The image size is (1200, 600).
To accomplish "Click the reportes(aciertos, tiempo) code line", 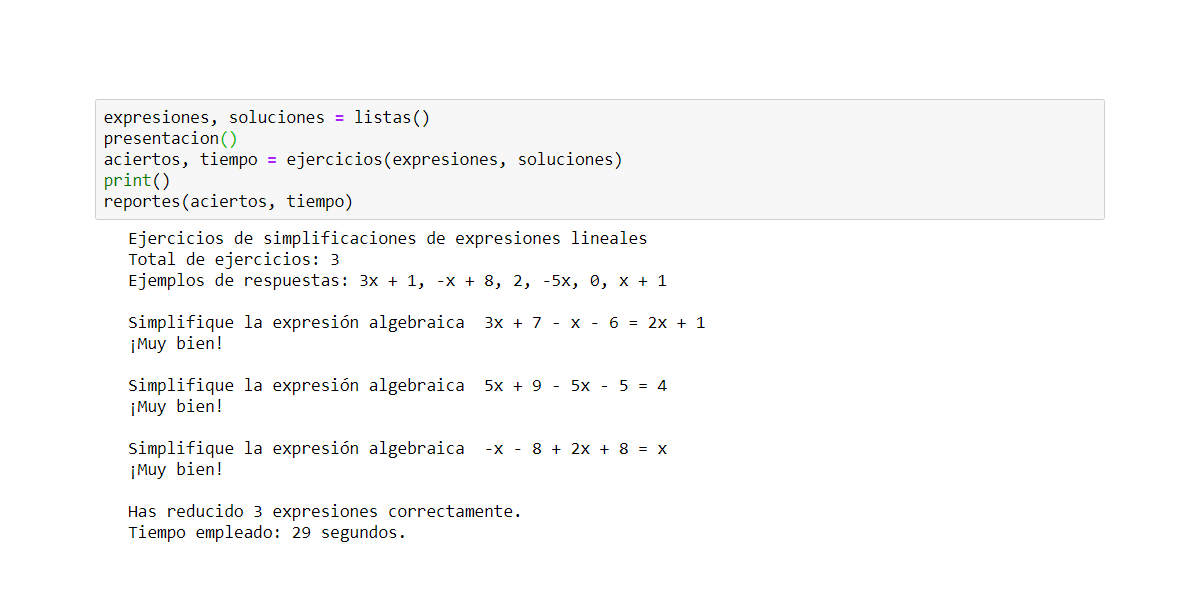I will [228, 202].
